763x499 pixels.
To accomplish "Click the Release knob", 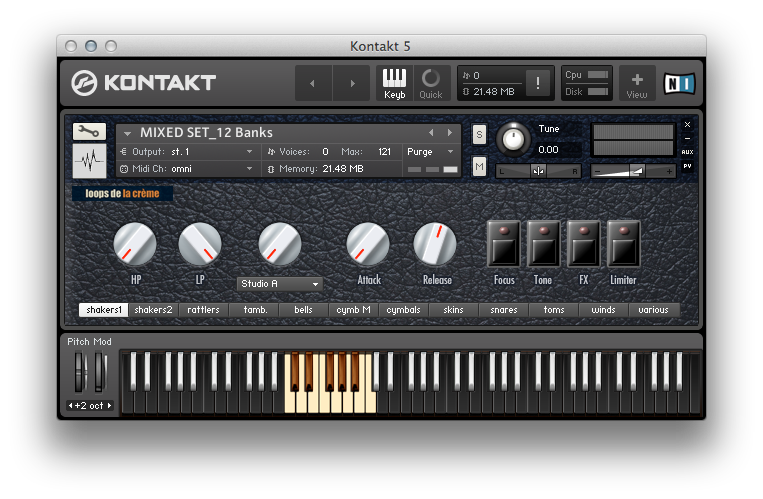I will pos(435,244).
